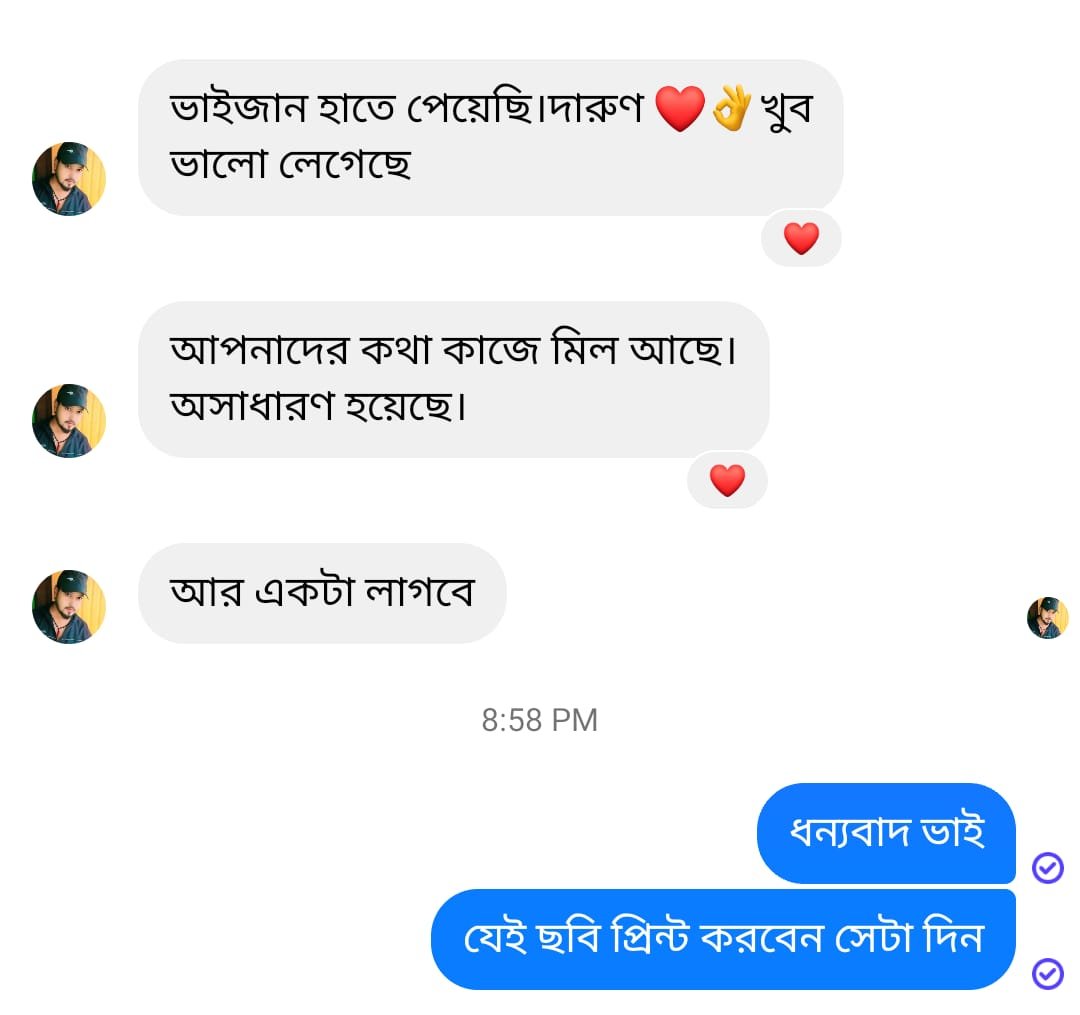Open sender avatar beside first message

pyautogui.click(x=69, y=179)
